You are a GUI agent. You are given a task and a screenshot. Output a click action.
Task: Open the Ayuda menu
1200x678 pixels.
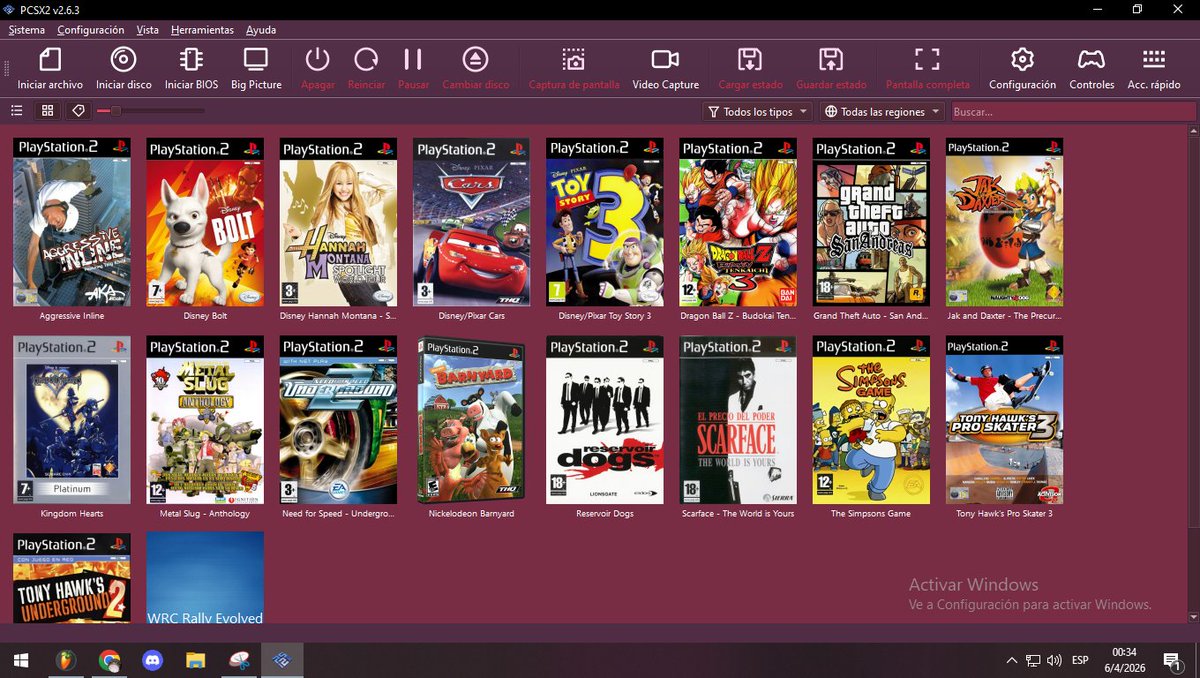pos(261,30)
